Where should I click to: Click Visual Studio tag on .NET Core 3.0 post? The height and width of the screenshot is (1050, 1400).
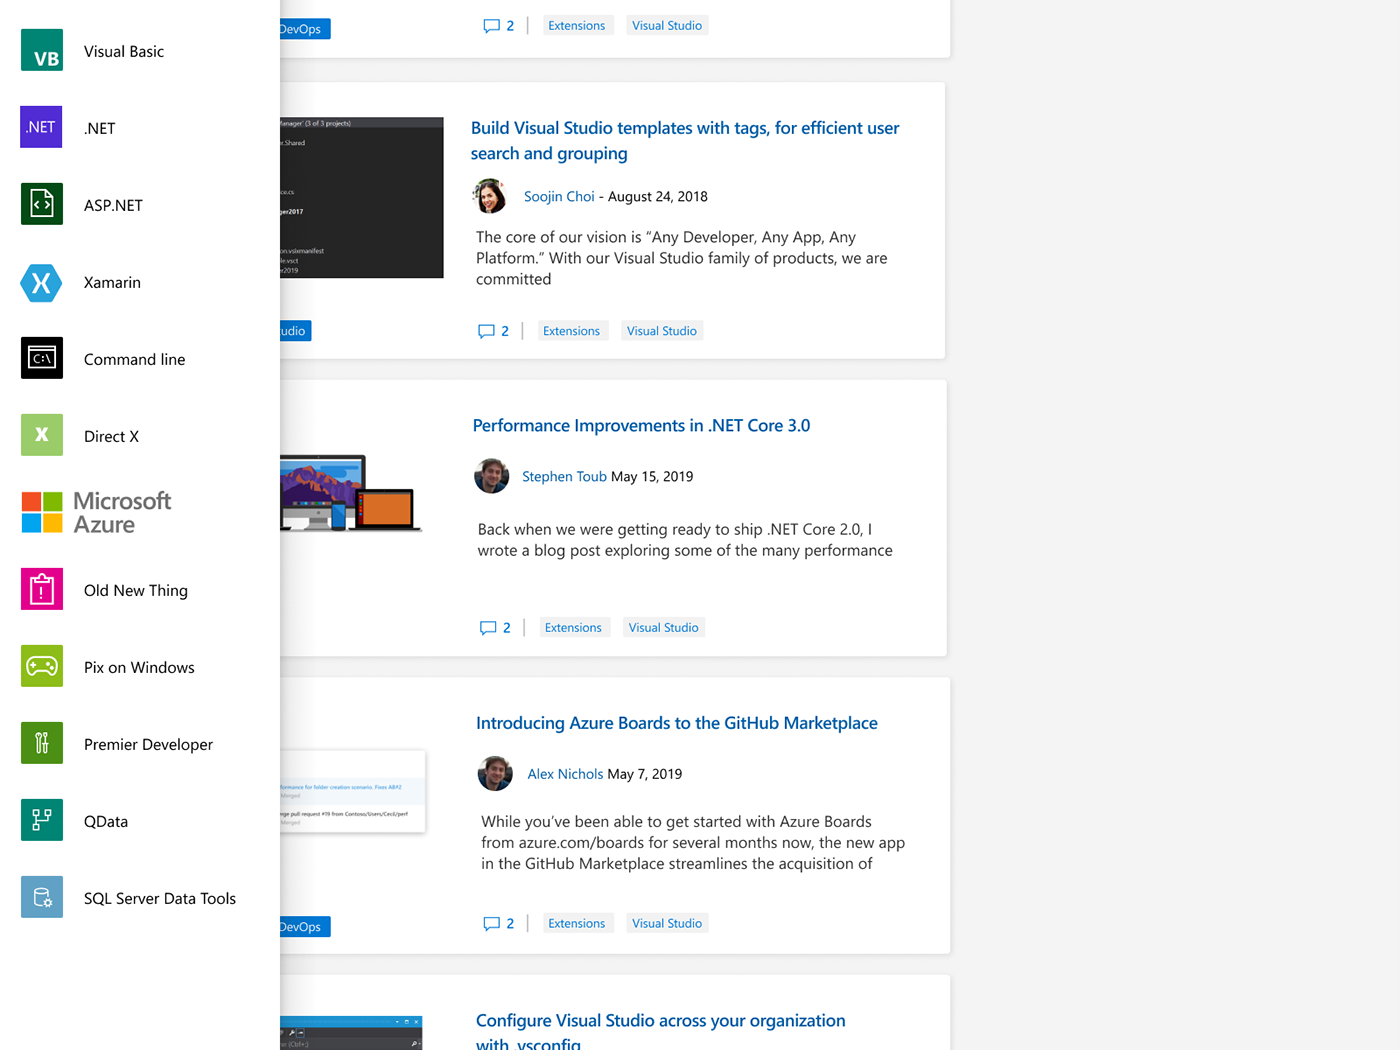664,627
